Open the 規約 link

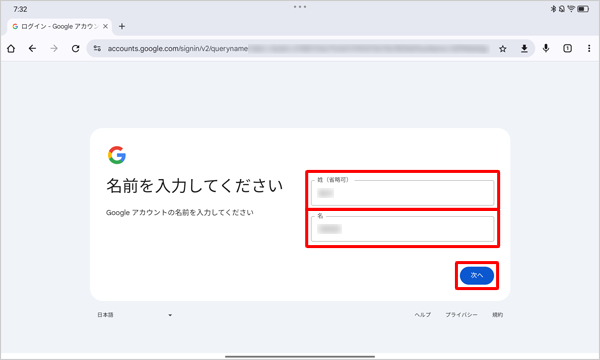[x=497, y=315]
